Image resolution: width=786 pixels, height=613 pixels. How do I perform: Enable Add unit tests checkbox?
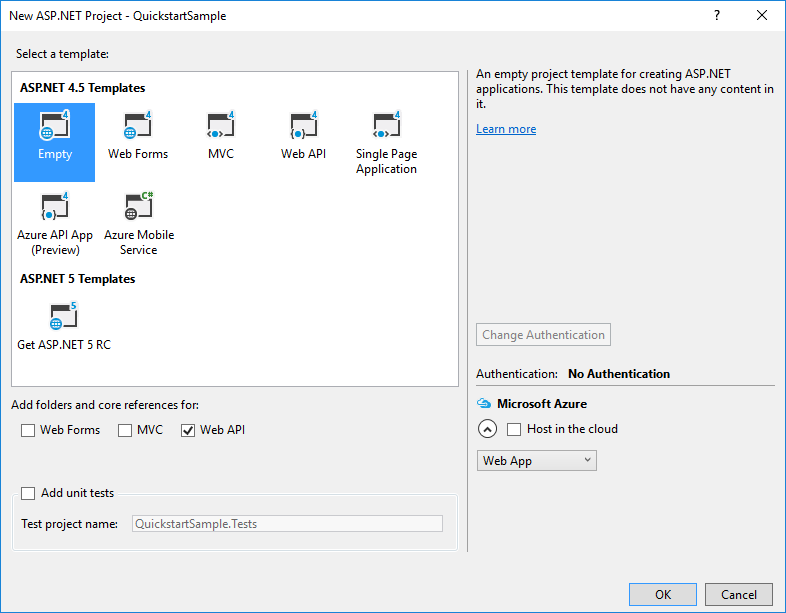click(x=28, y=493)
